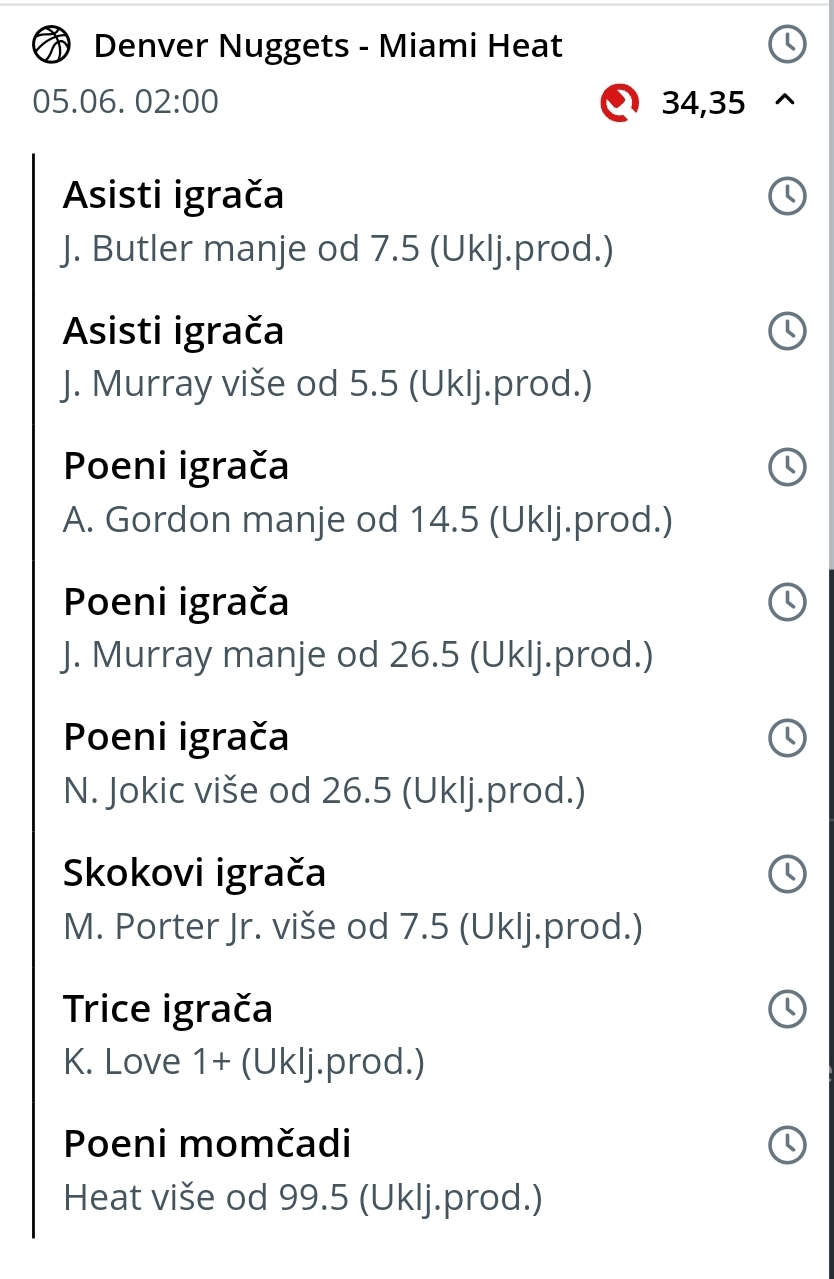The height and width of the screenshot is (1279, 834).
Task: Click the clock icon for J. Butler assists
Action: click(787, 196)
